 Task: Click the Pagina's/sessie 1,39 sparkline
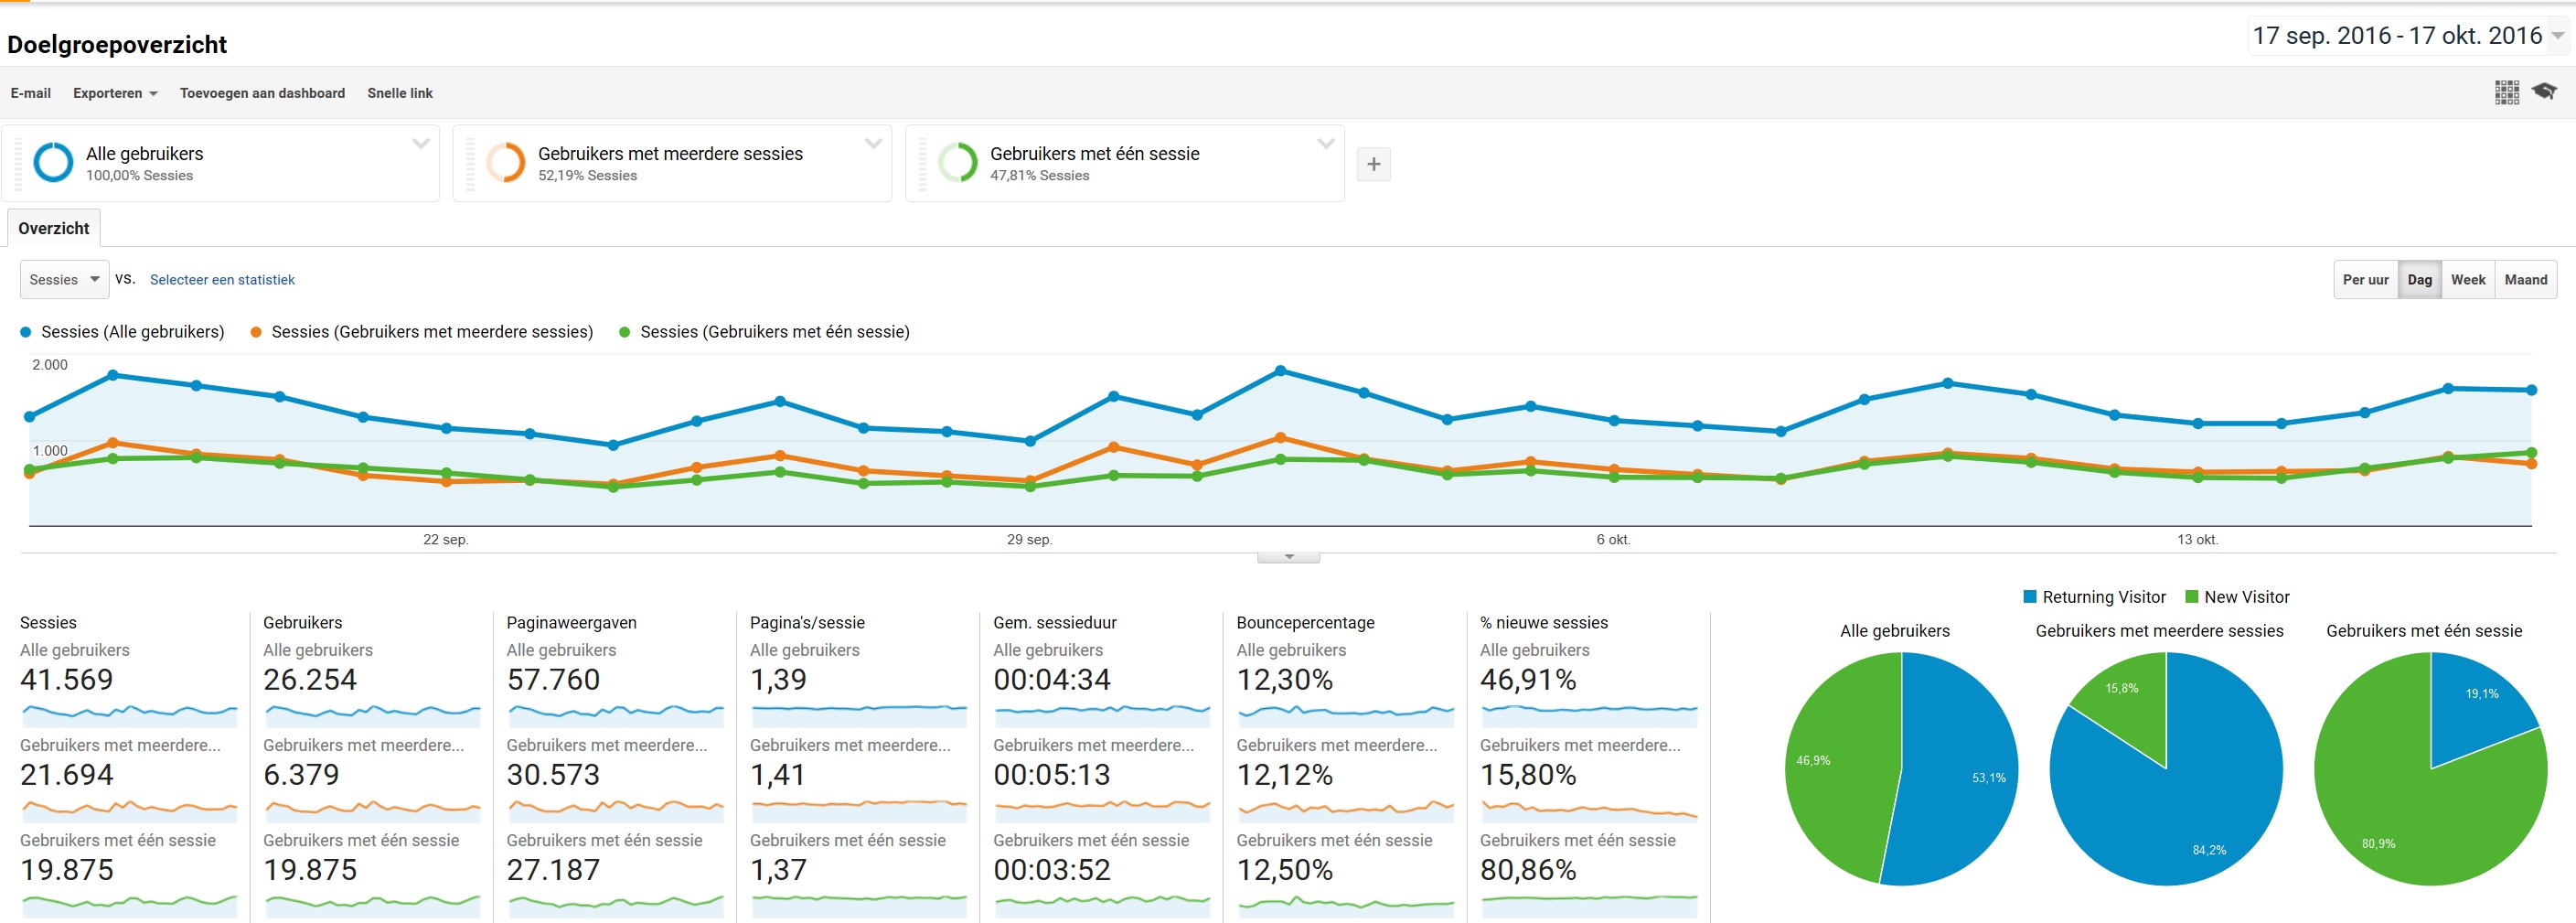coord(859,714)
